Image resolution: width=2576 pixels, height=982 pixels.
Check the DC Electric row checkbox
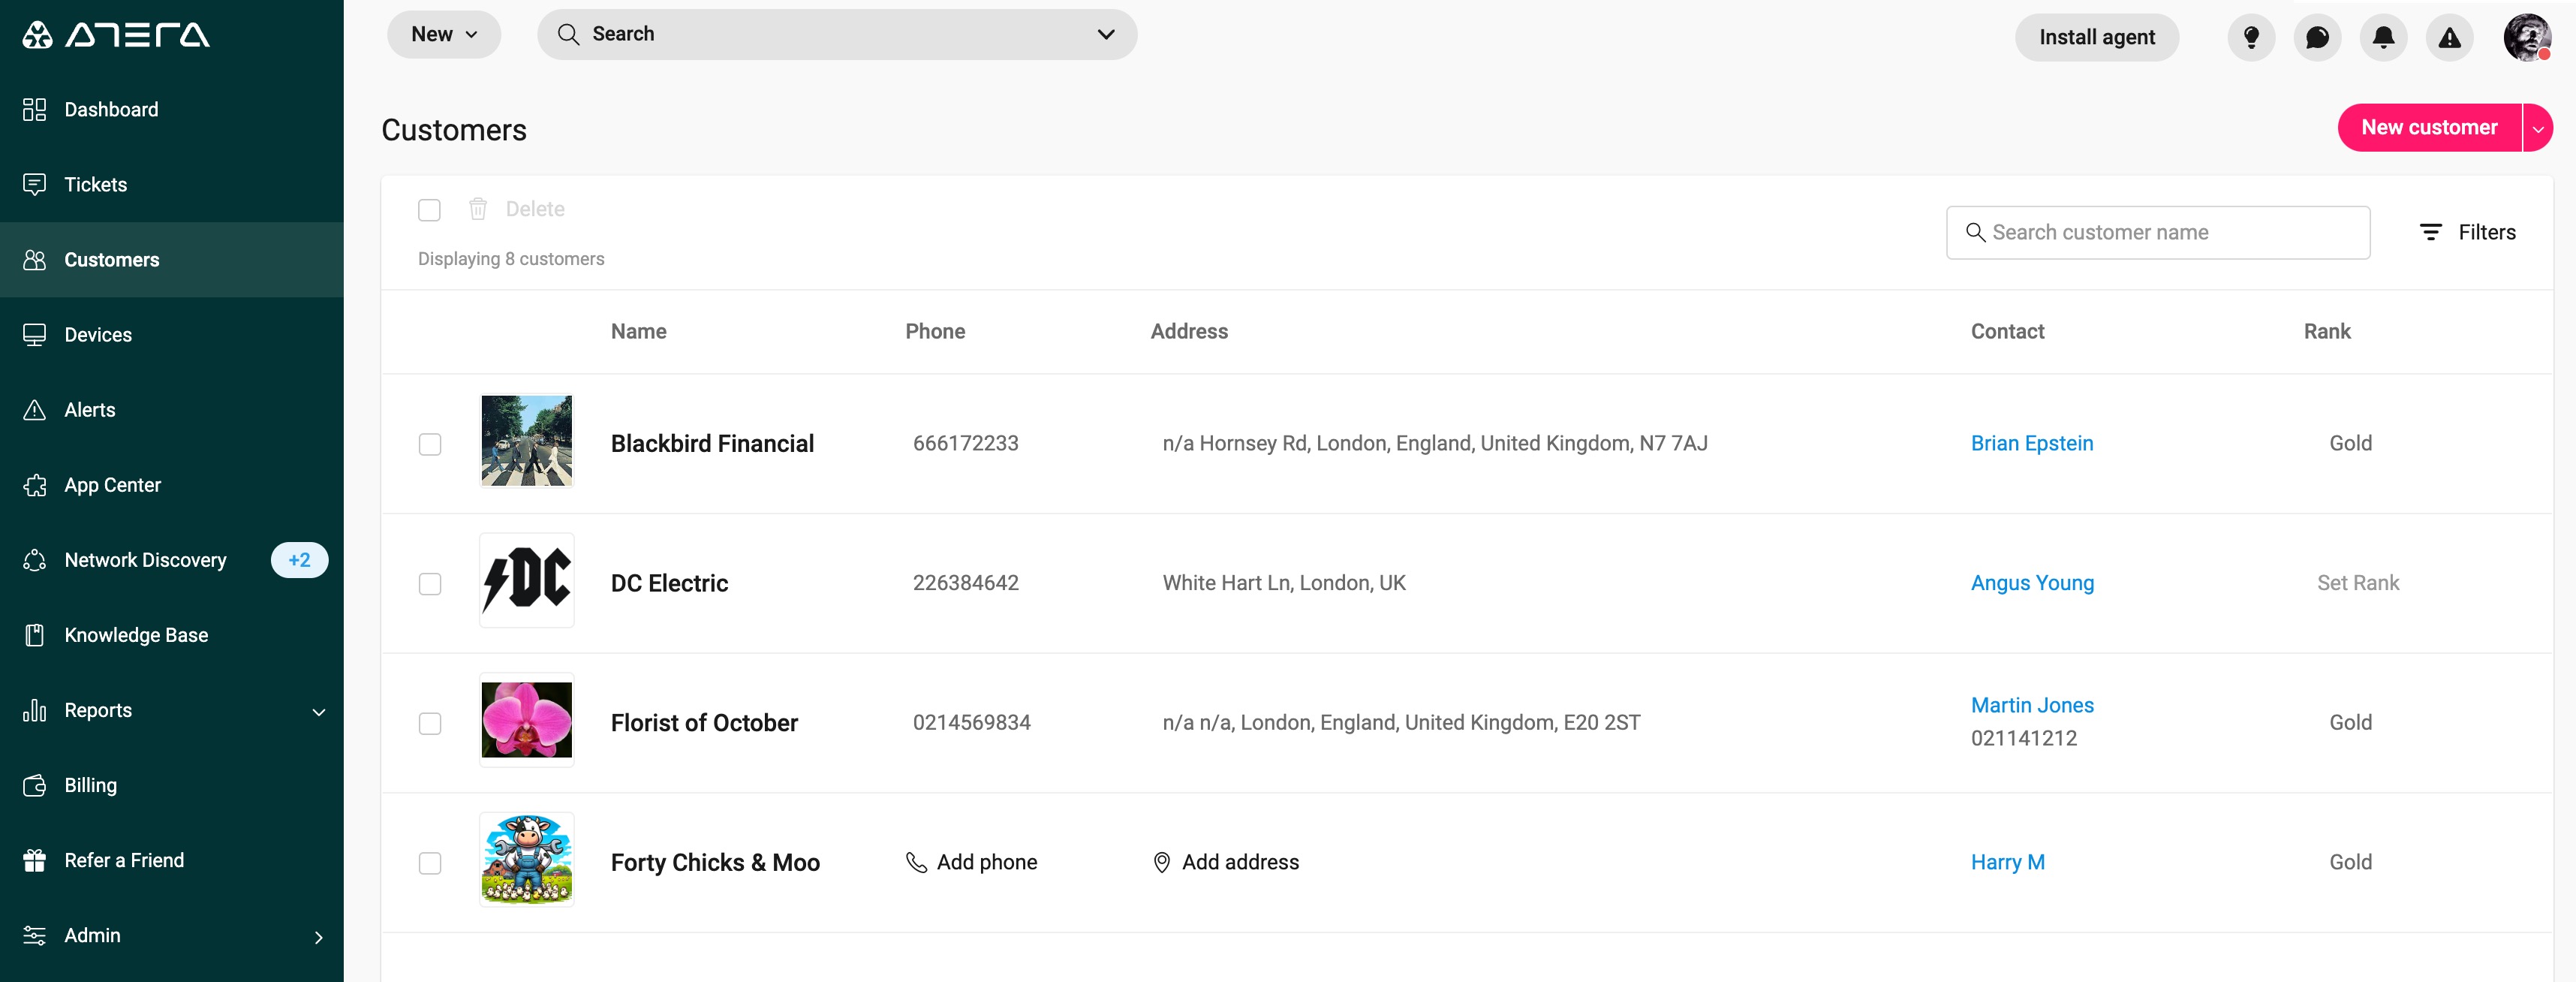point(429,584)
